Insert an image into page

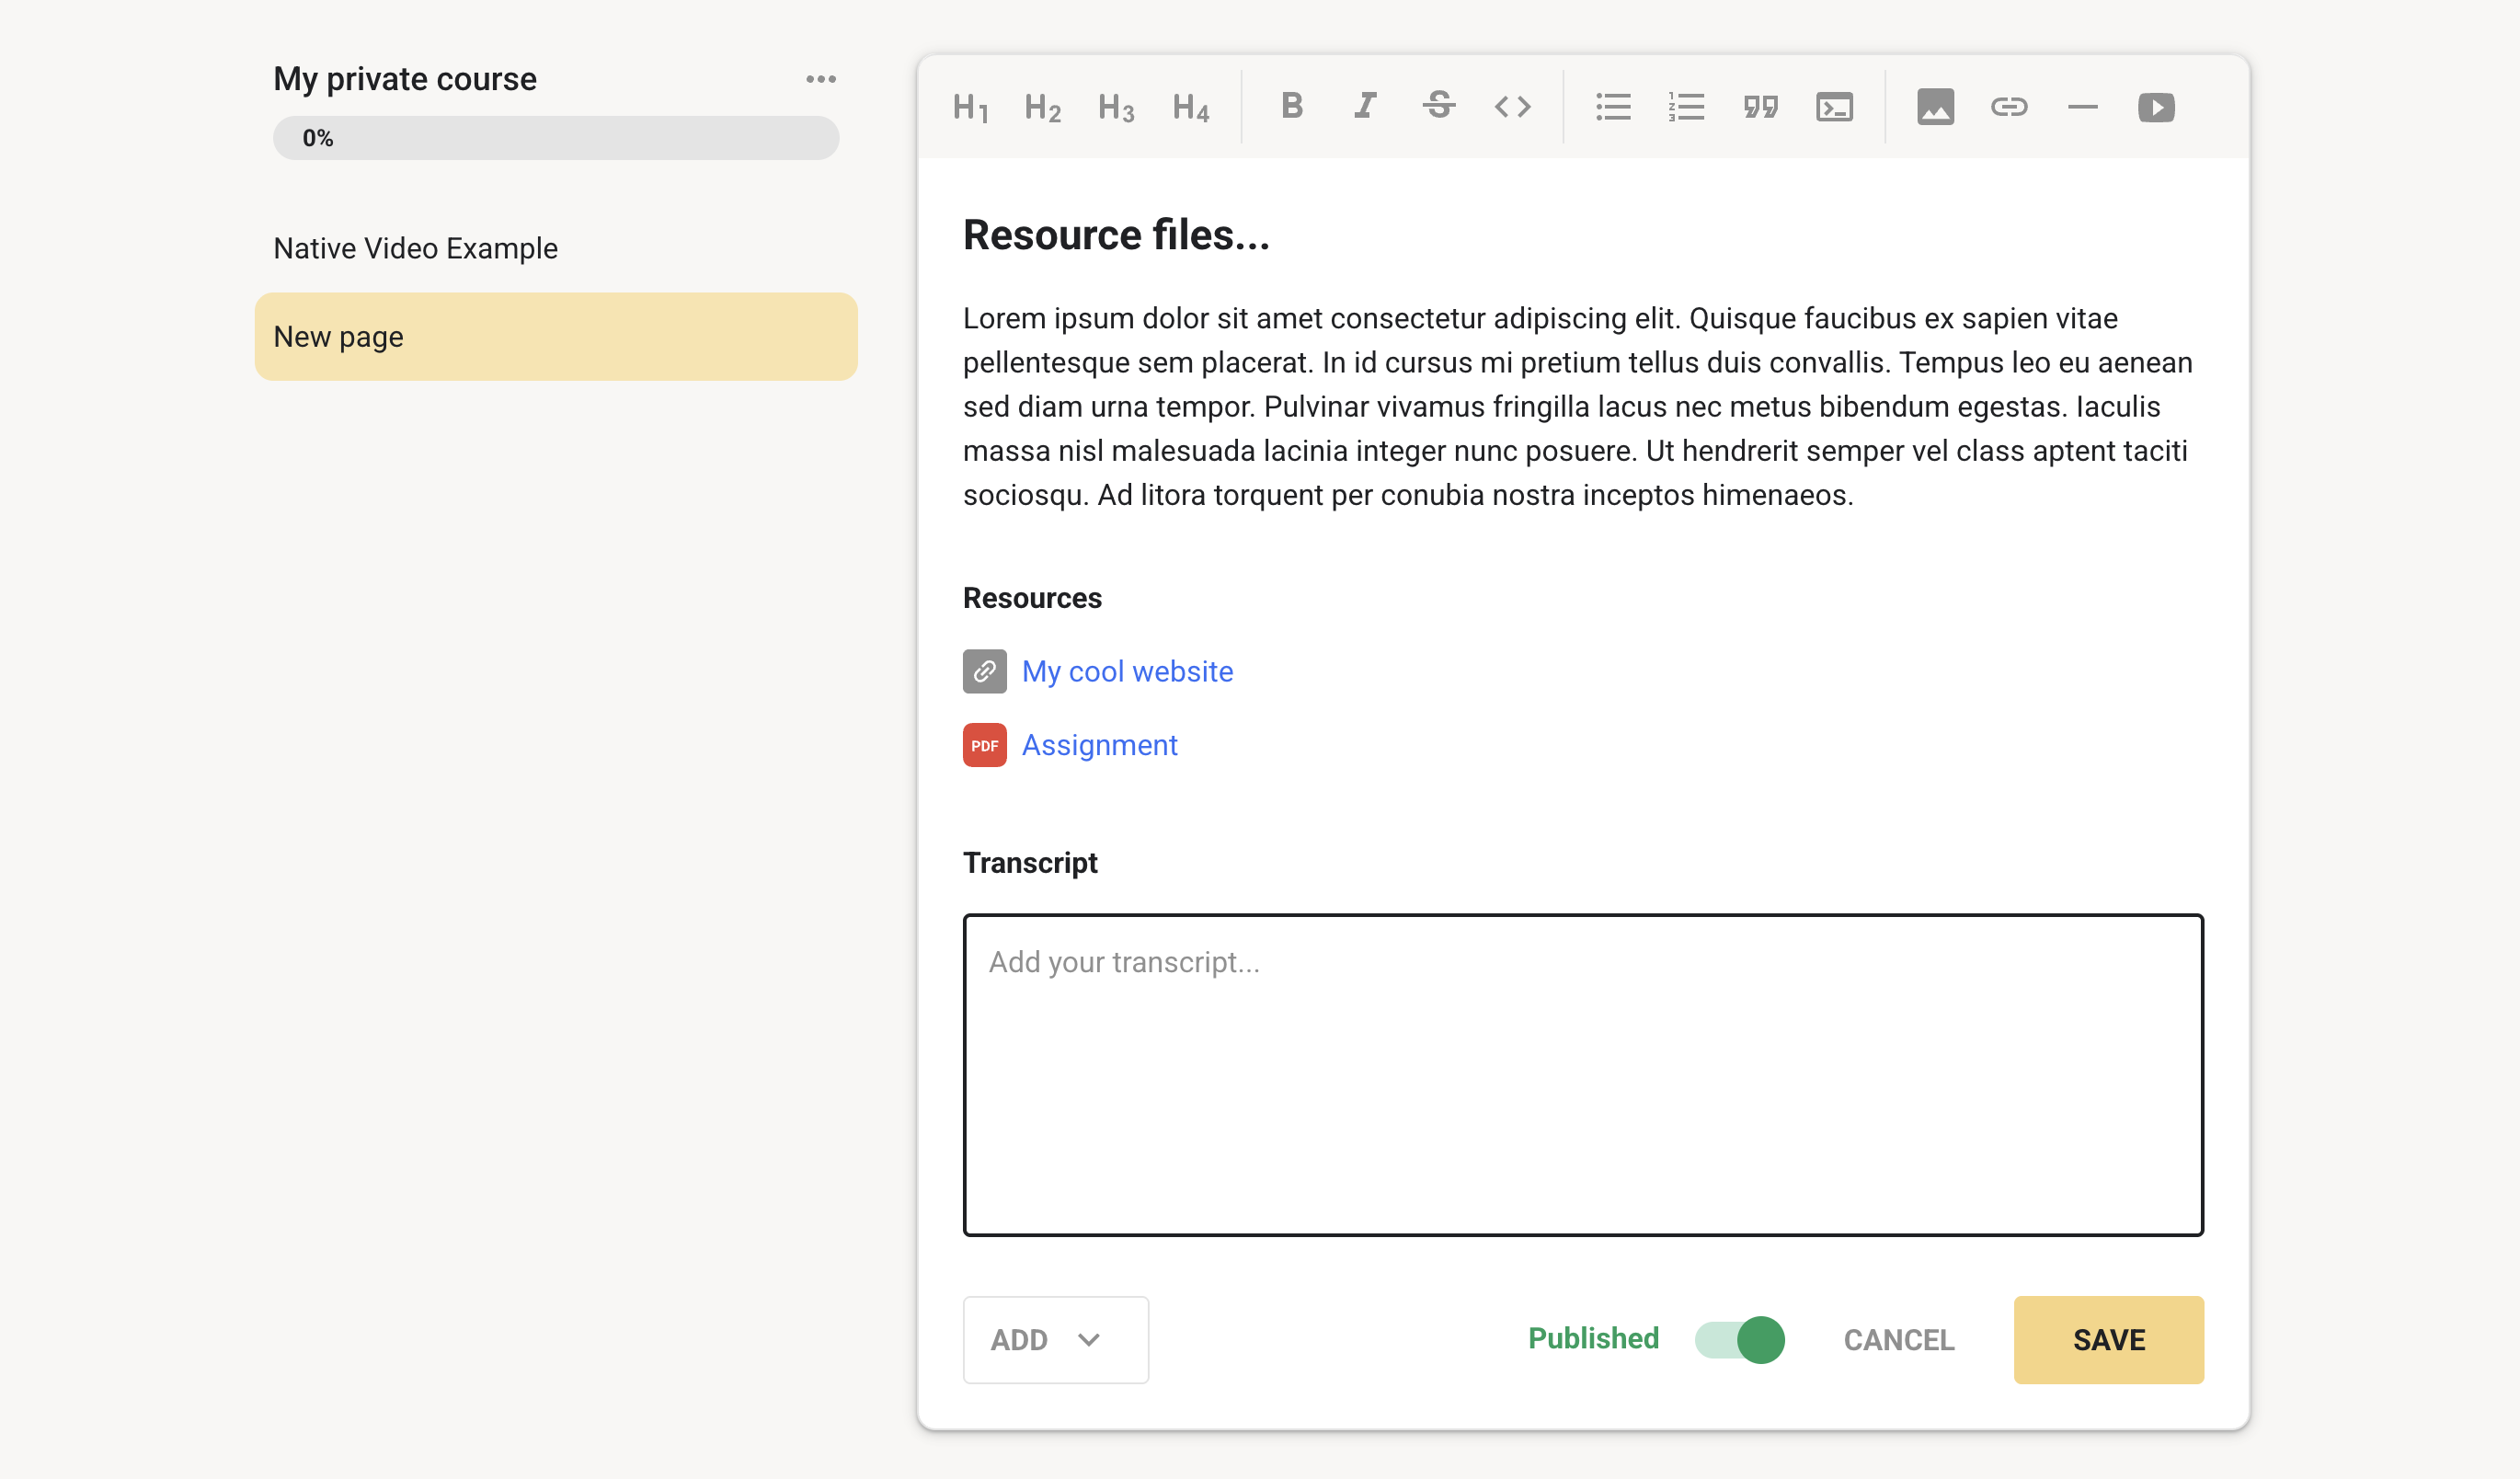click(x=1935, y=107)
